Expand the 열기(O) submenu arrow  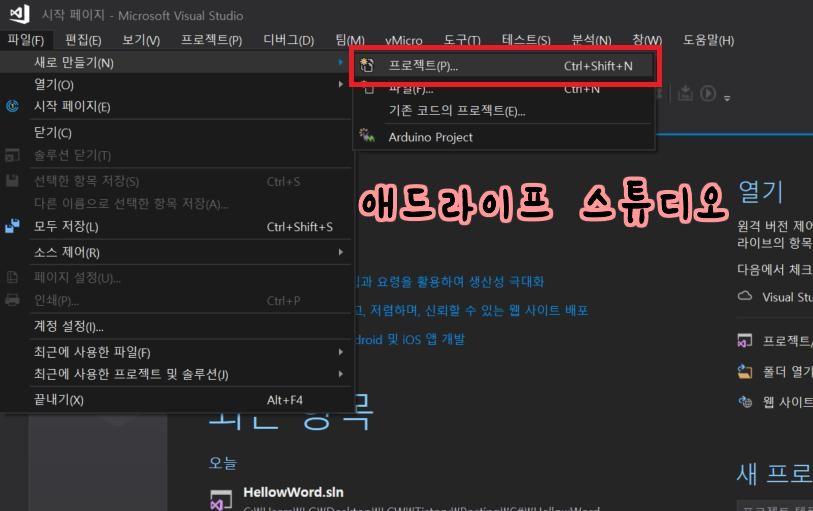341,84
